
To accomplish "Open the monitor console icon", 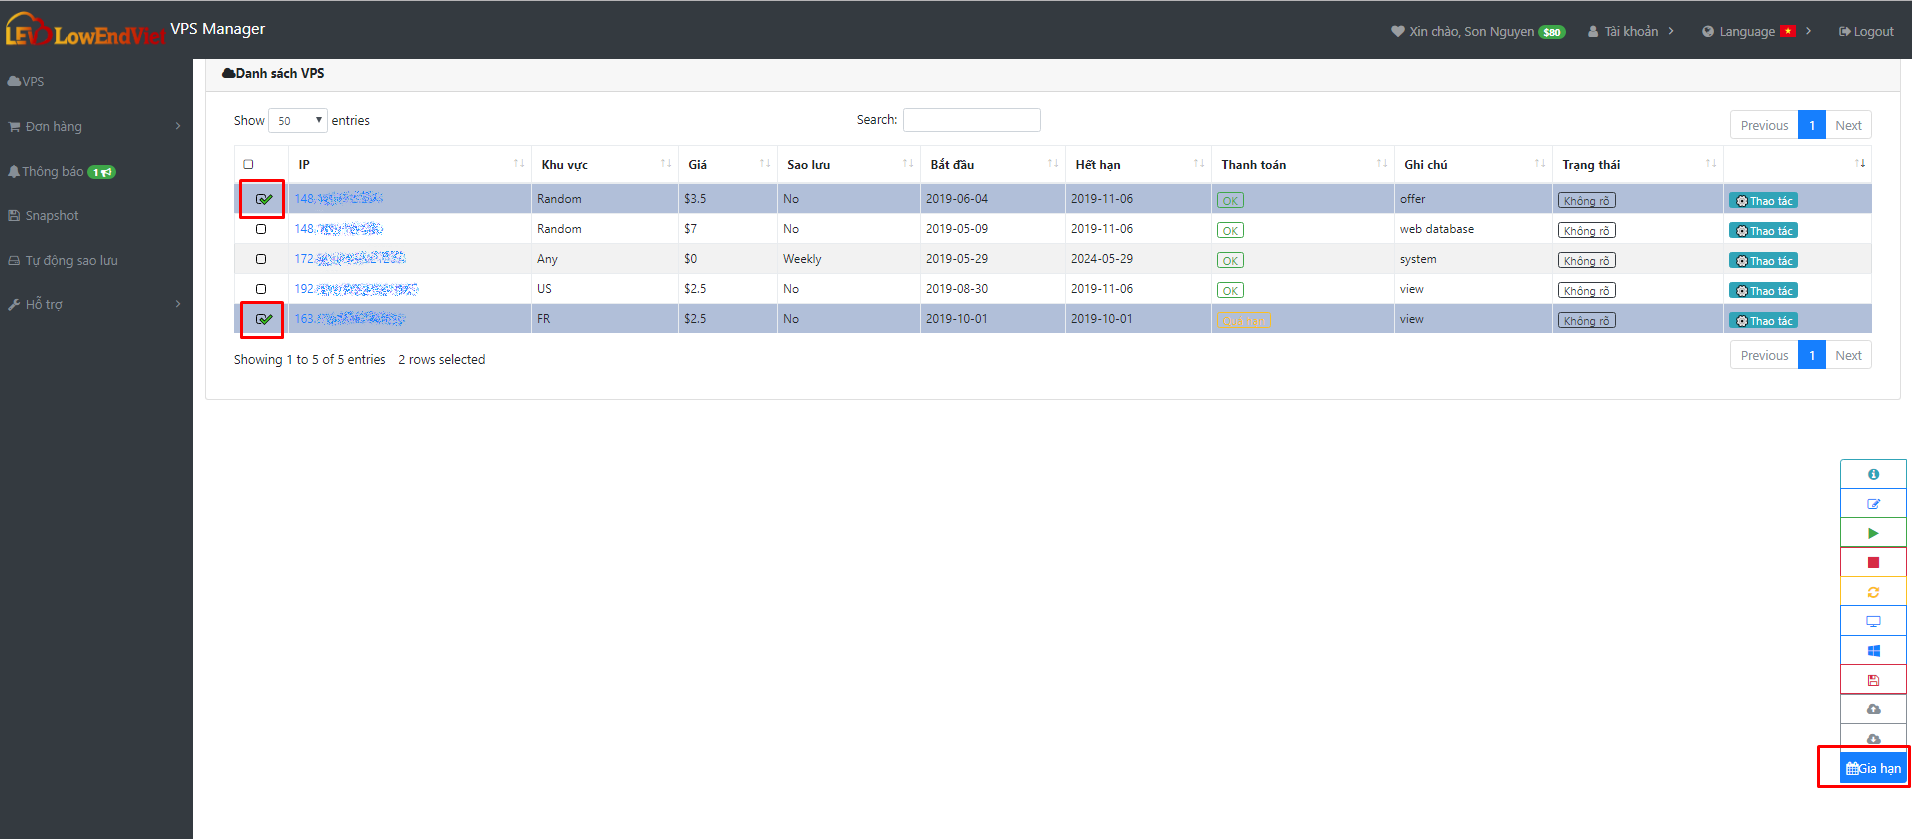I will 1873,621.
